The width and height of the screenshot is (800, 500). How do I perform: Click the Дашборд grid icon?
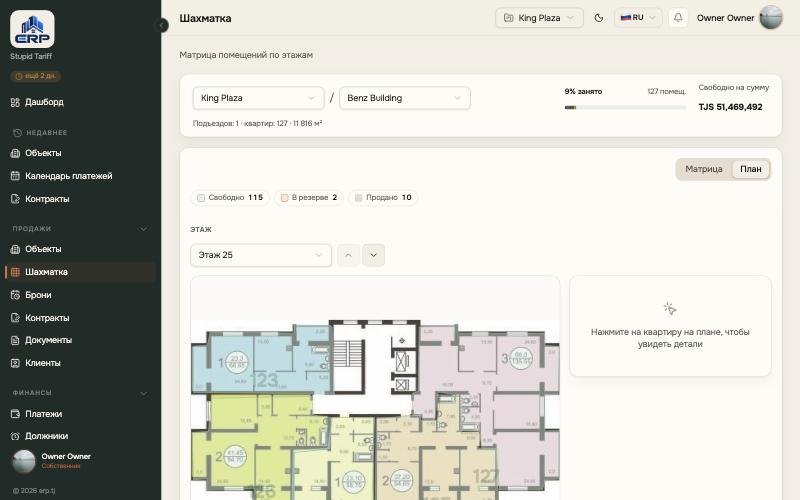point(15,102)
